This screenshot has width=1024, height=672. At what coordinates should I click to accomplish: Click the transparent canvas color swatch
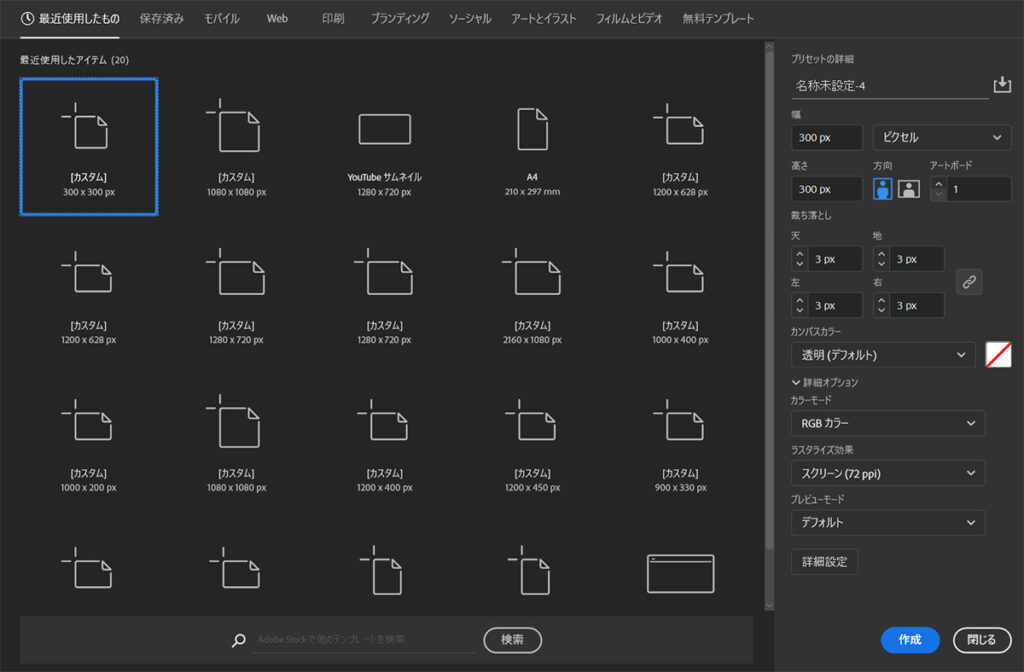(x=998, y=354)
